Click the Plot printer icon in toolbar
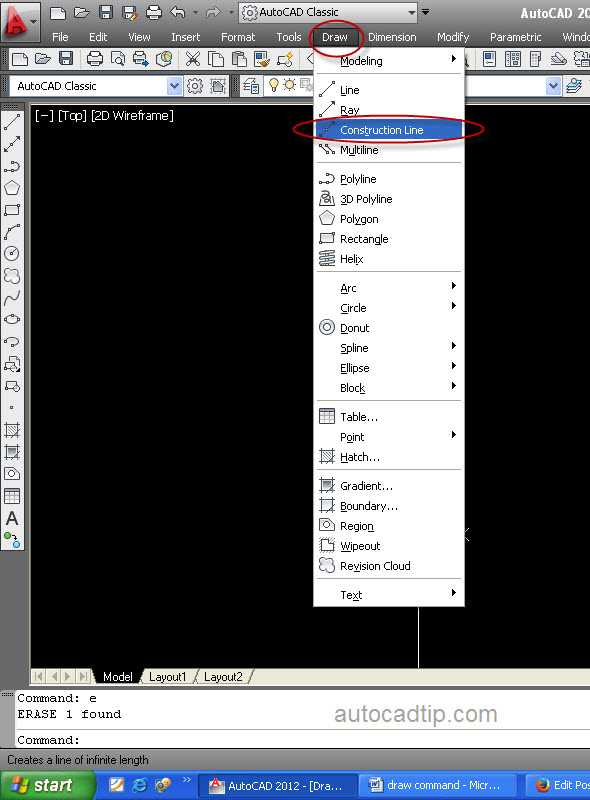This screenshot has width=590, height=800. click(94, 59)
